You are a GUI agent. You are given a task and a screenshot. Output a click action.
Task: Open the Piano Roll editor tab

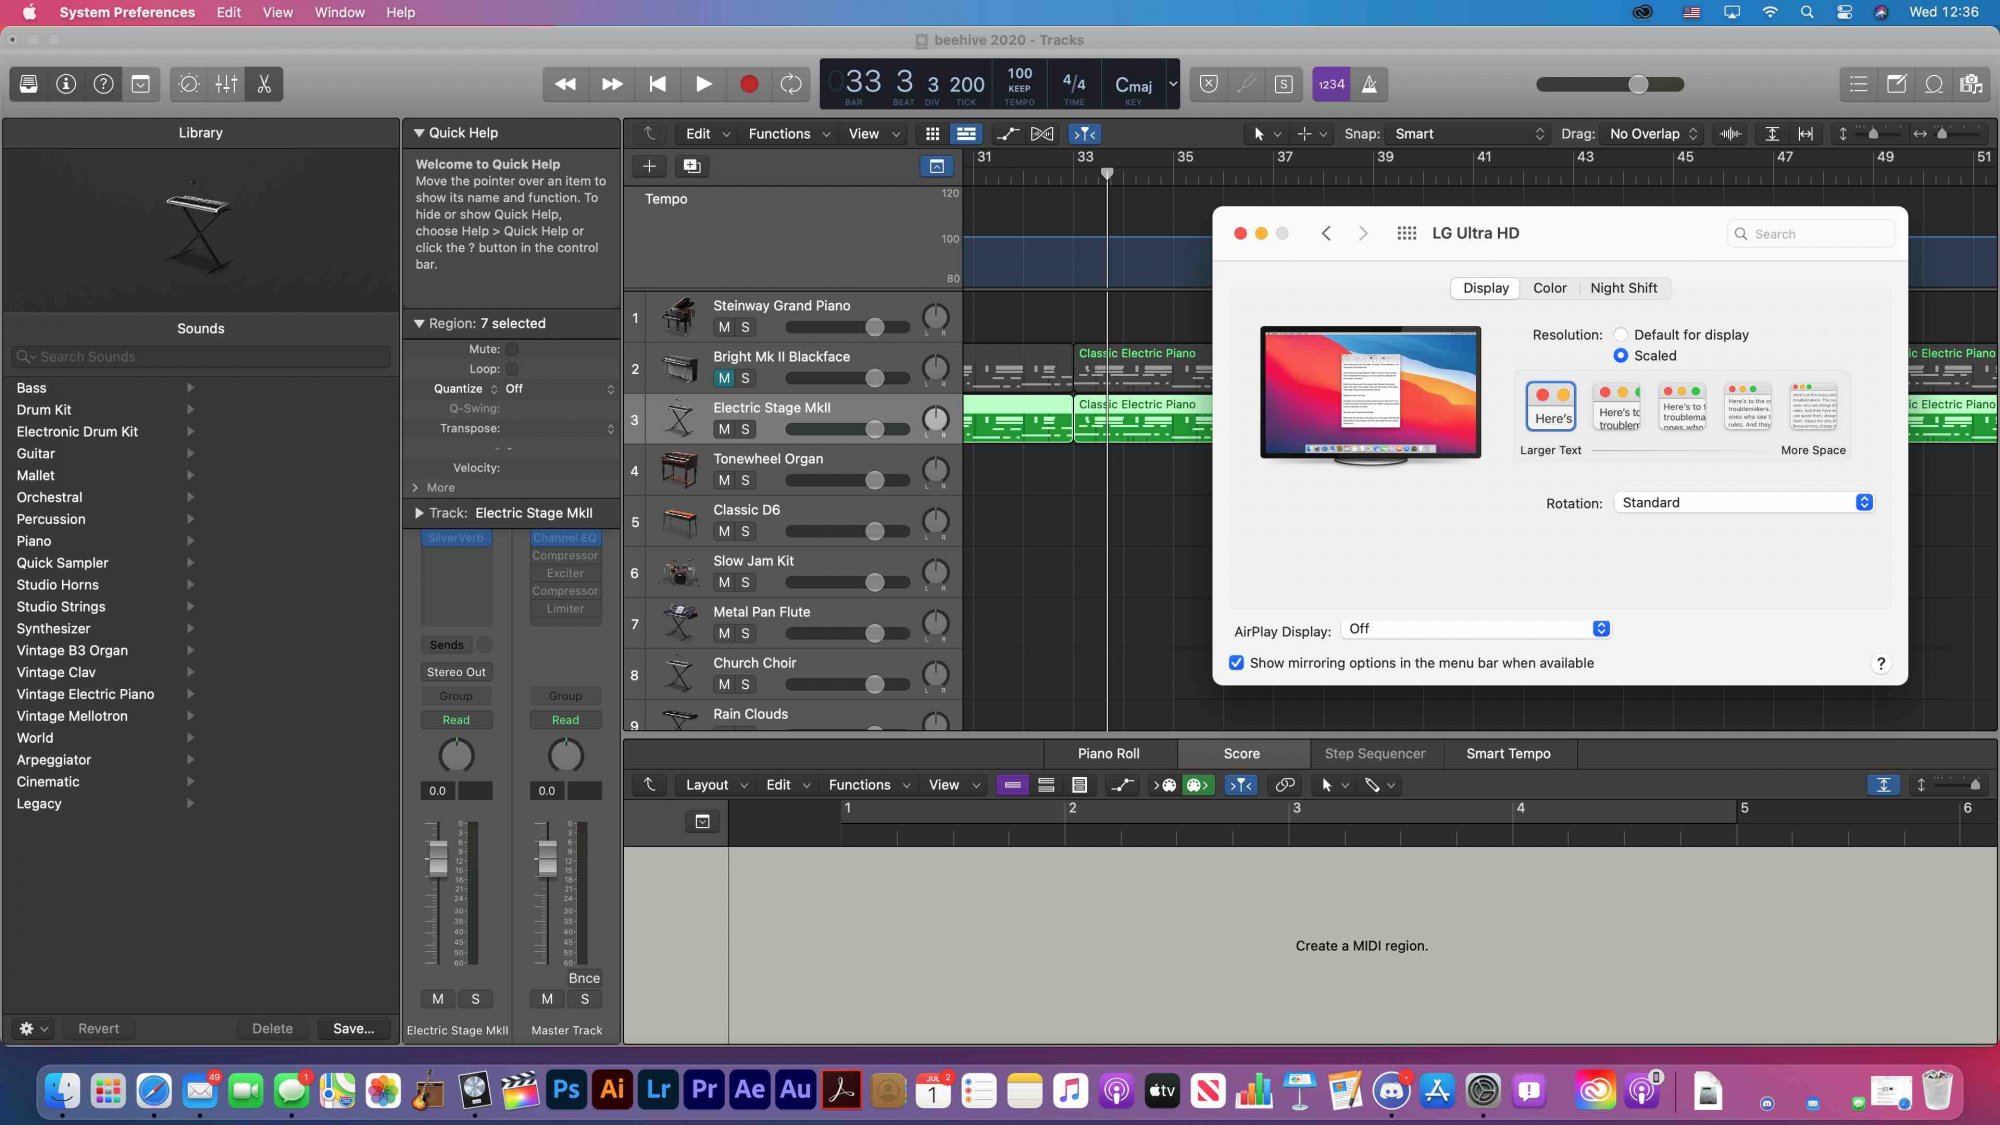[1108, 753]
